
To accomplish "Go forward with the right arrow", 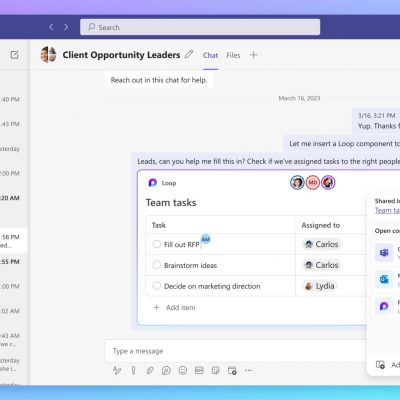I will [66, 27].
